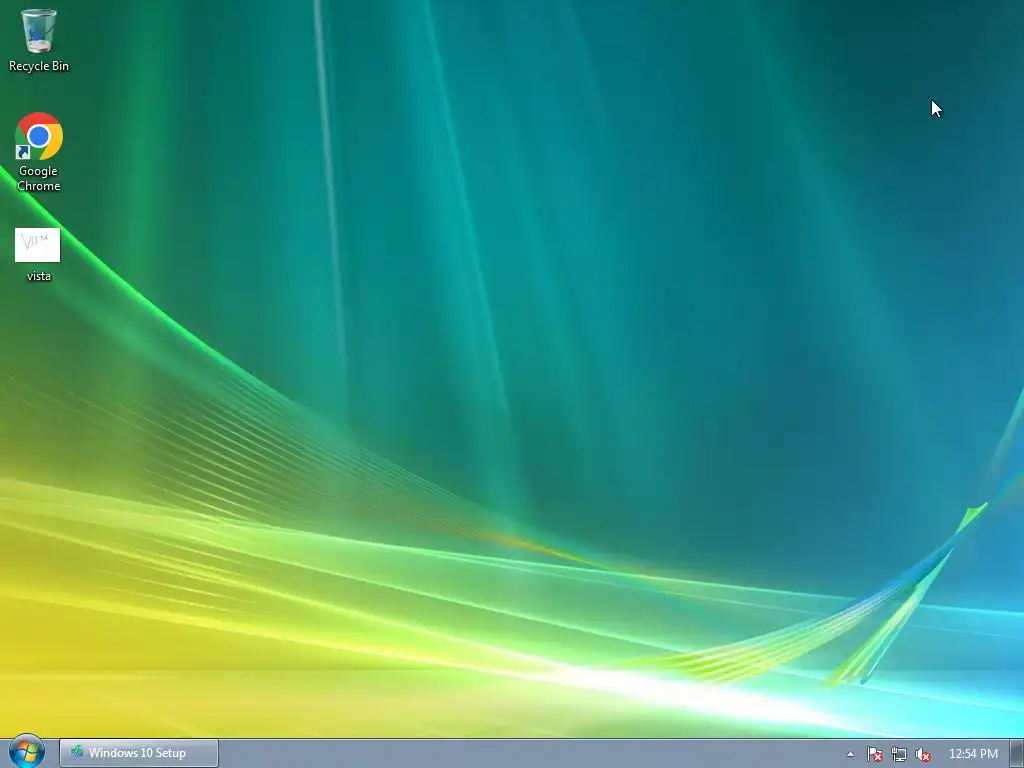Open the Windows Start orb

pos(27,752)
